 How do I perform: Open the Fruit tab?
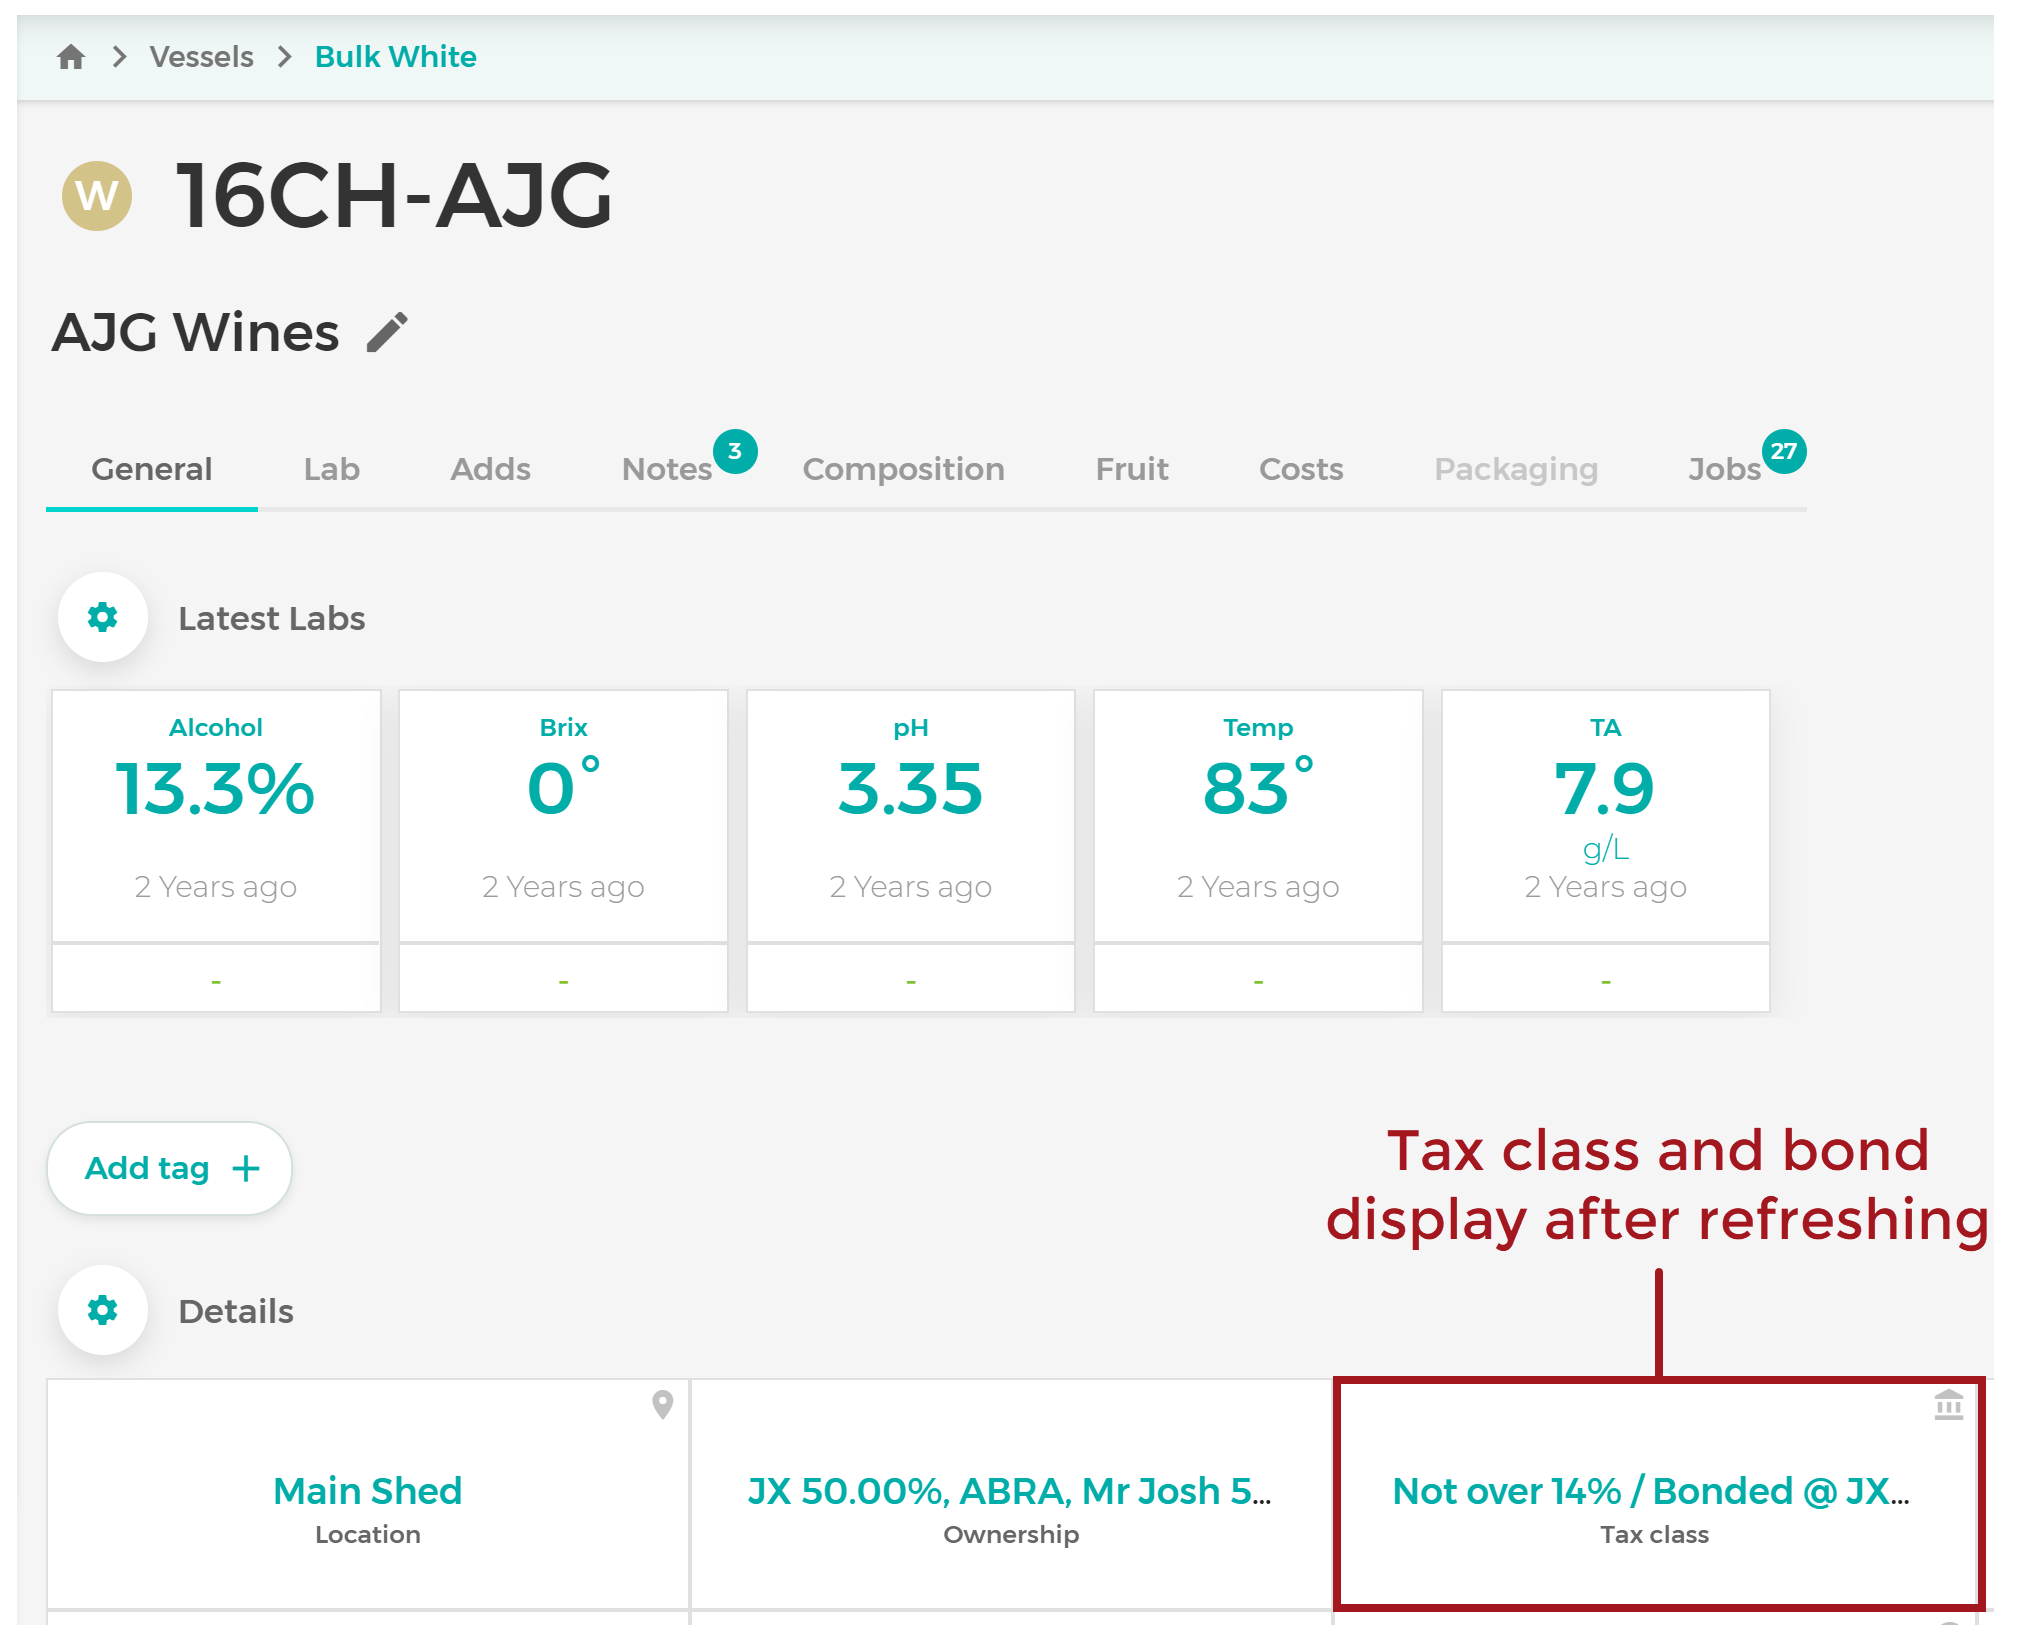pyautogui.click(x=1131, y=468)
